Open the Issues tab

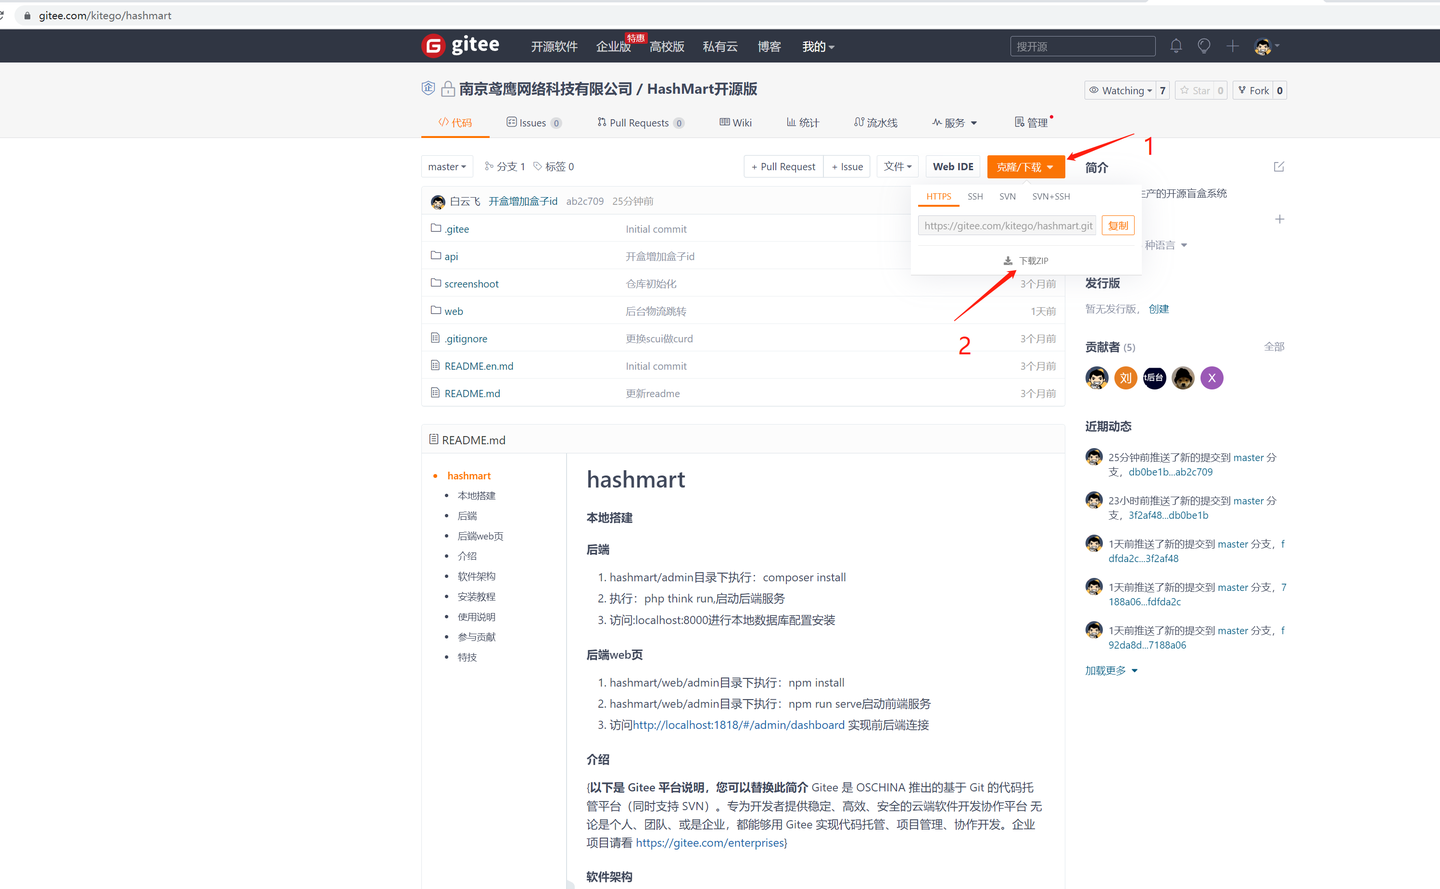click(528, 122)
